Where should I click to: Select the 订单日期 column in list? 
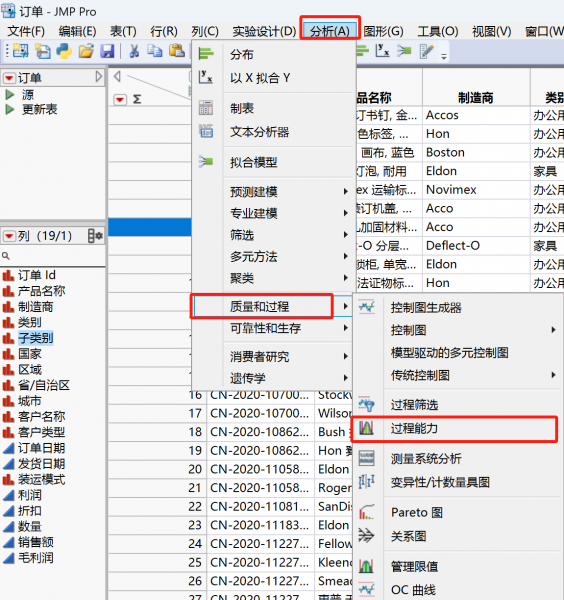42,448
